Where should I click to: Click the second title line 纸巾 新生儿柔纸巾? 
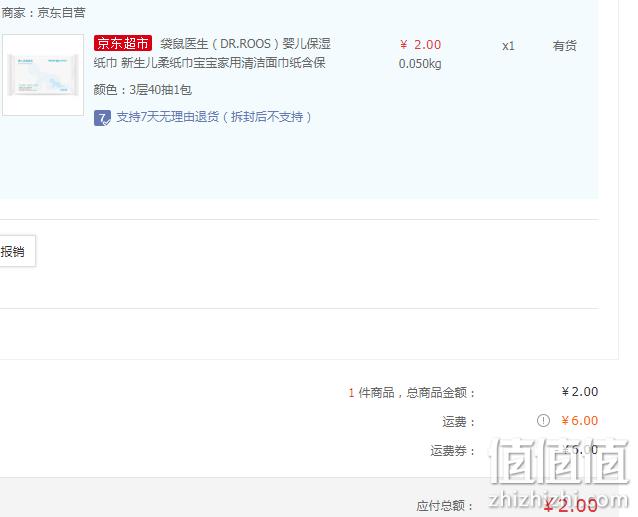[210, 63]
